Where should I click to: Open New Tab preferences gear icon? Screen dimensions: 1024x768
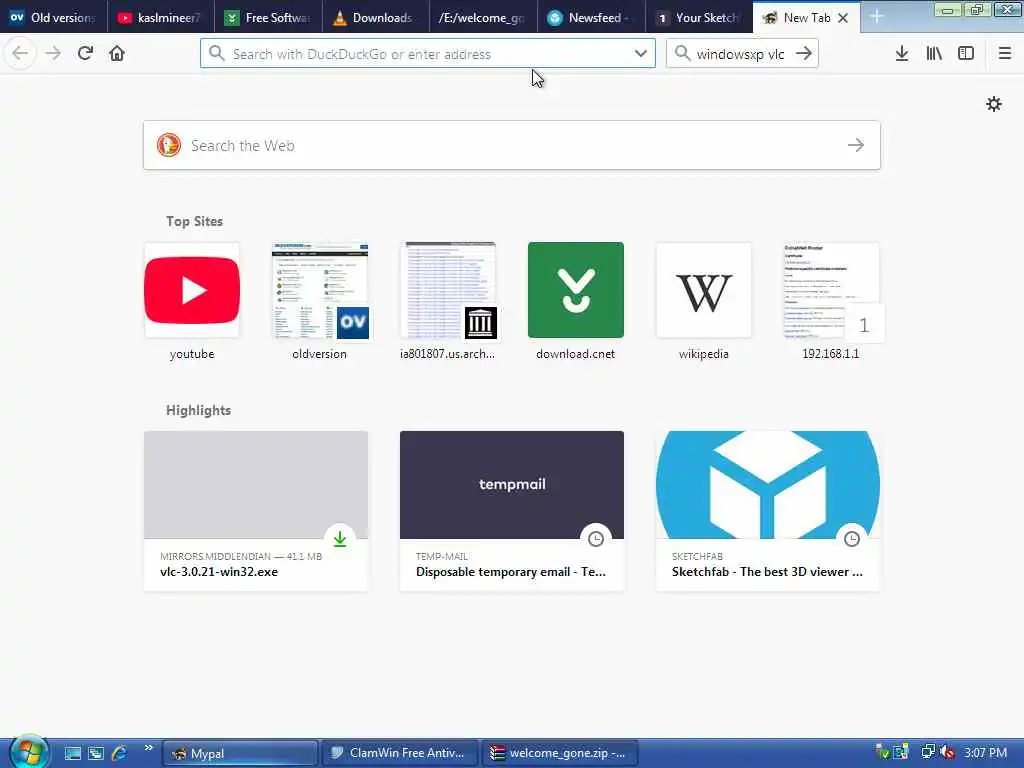tap(993, 104)
